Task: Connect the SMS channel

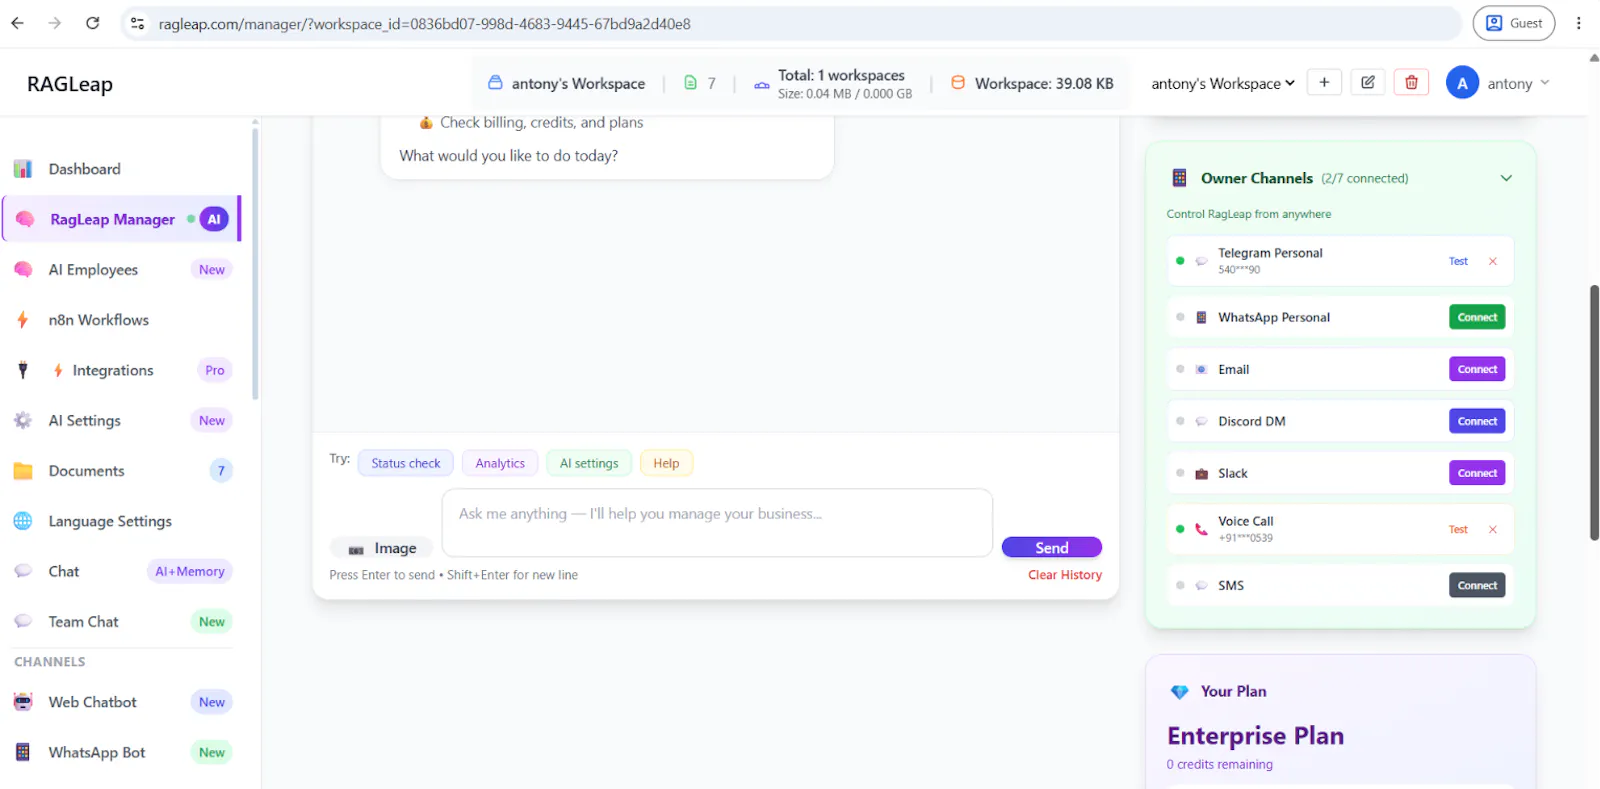Action: (1477, 585)
